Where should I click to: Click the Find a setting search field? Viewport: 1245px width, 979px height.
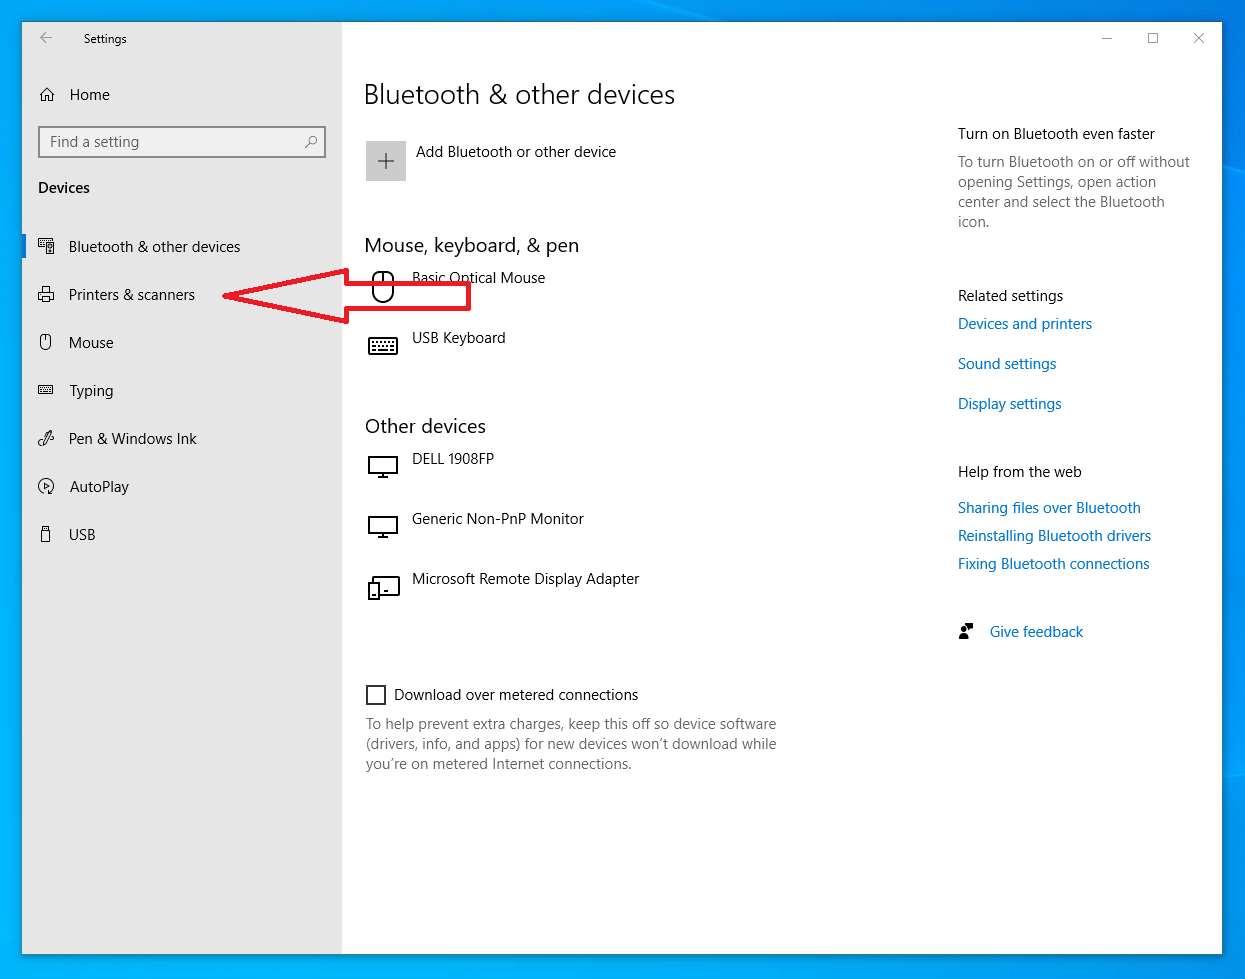pos(170,142)
